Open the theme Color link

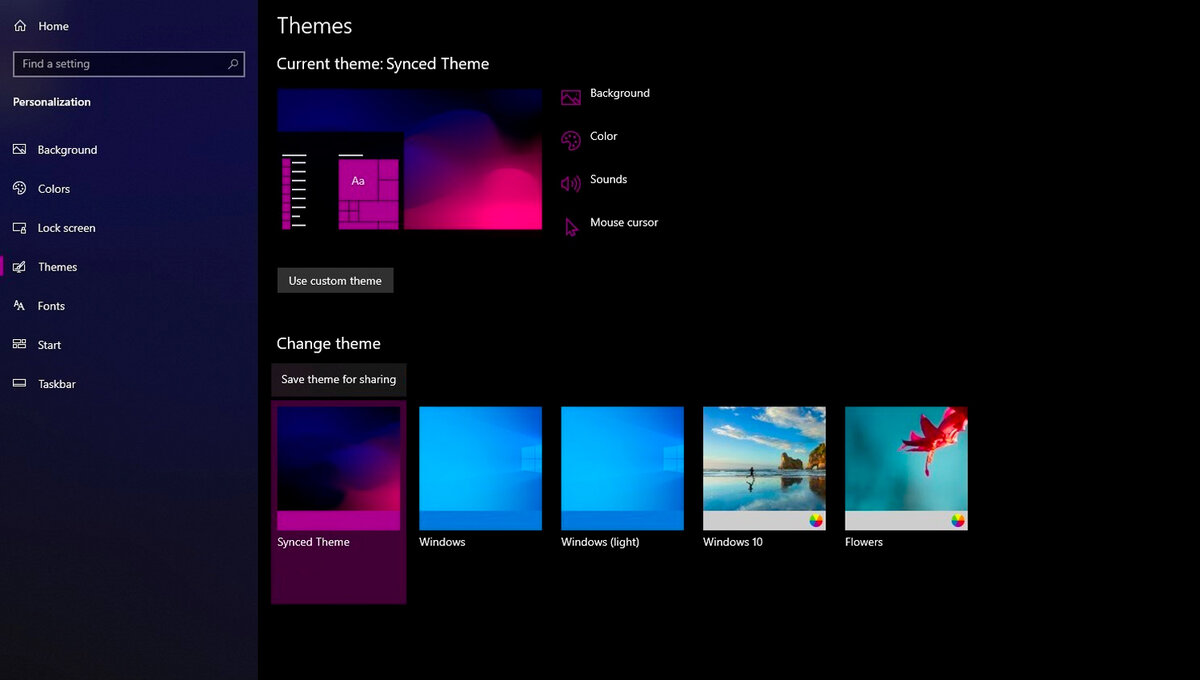604,136
